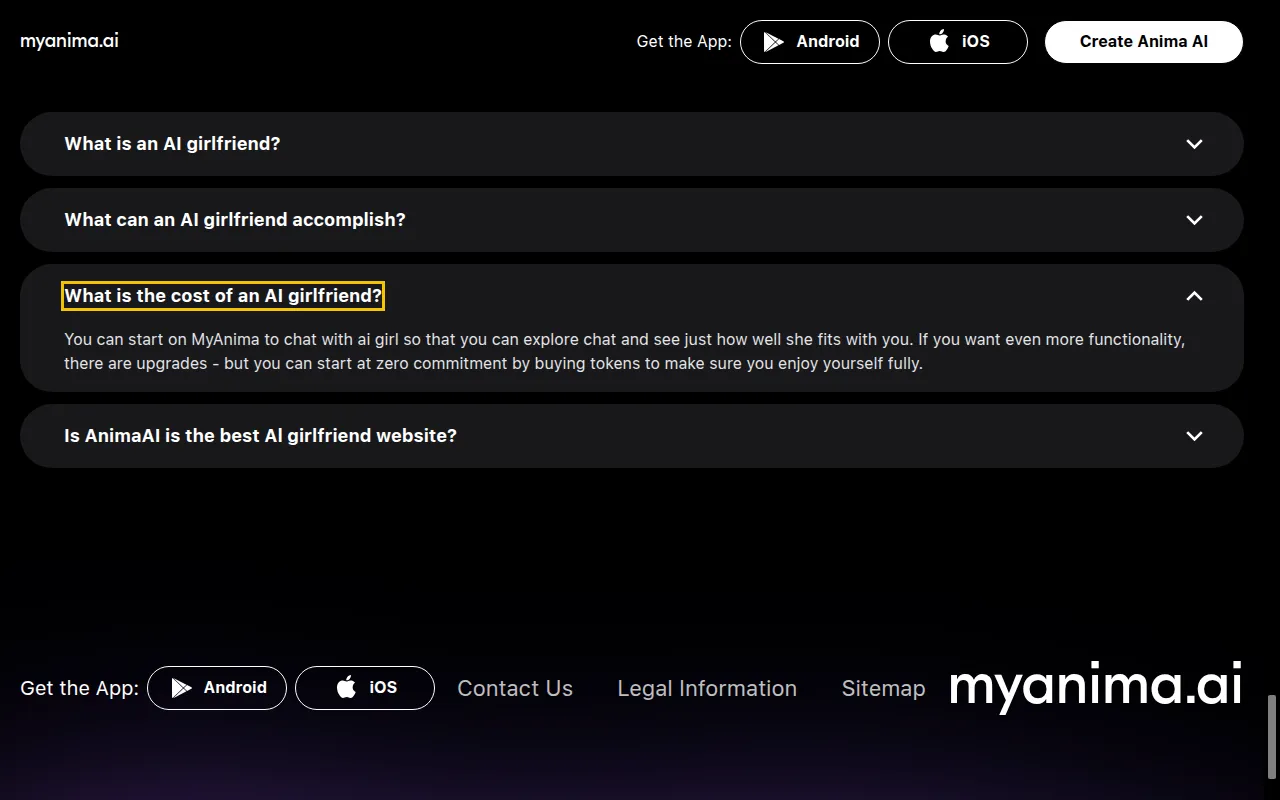
Task: Open the Contact Us link
Action: (x=515, y=688)
